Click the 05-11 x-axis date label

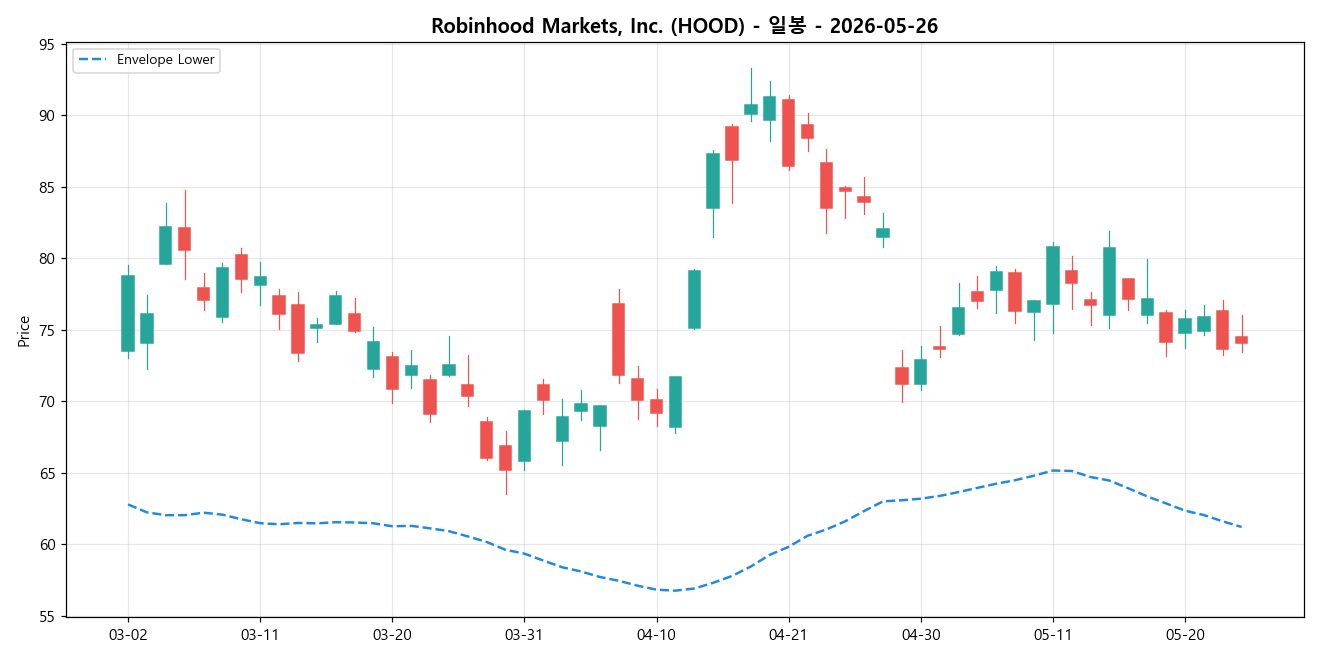pyautogui.click(x=1053, y=634)
